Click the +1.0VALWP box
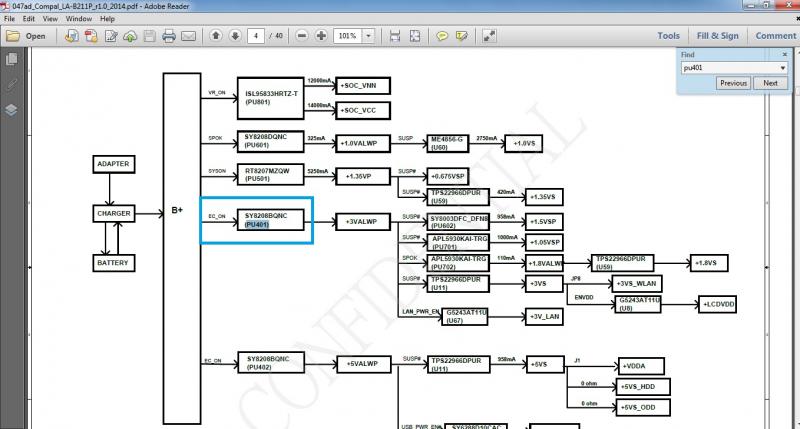 pyautogui.click(x=363, y=143)
